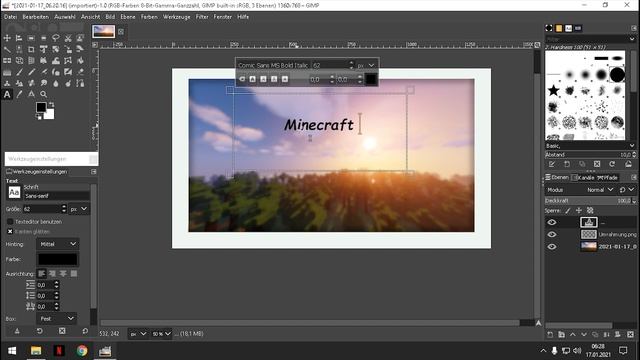Select the Zoom magnifier tool
This screenshot has width=640, height=360.
point(44,95)
